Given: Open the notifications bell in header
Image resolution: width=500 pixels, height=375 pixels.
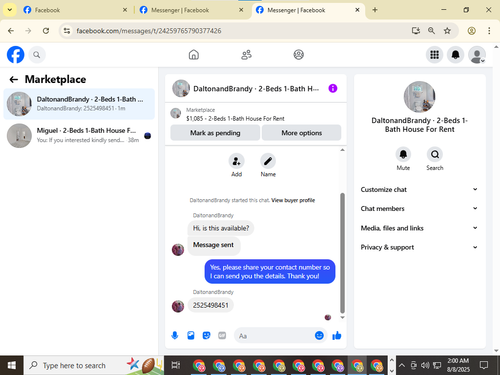Looking at the screenshot, I should (x=455, y=55).
